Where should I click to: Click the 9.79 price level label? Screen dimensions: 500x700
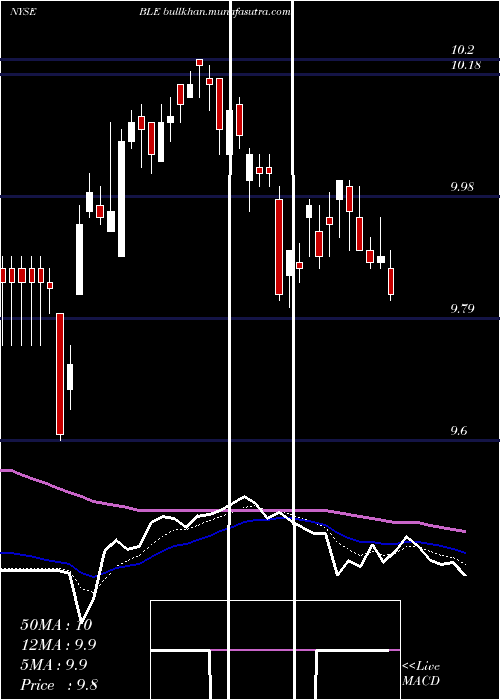(x=462, y=308)
